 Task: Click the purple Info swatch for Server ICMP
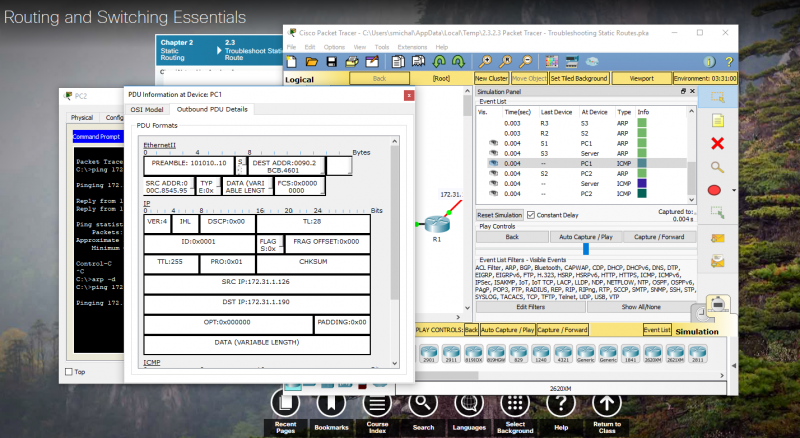[642, 183]
